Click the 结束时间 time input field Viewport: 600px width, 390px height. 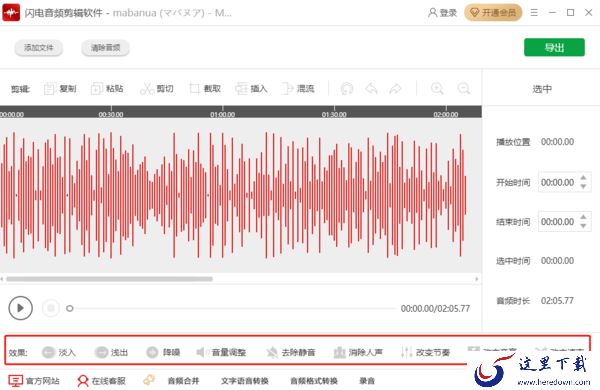coord(564,222)
